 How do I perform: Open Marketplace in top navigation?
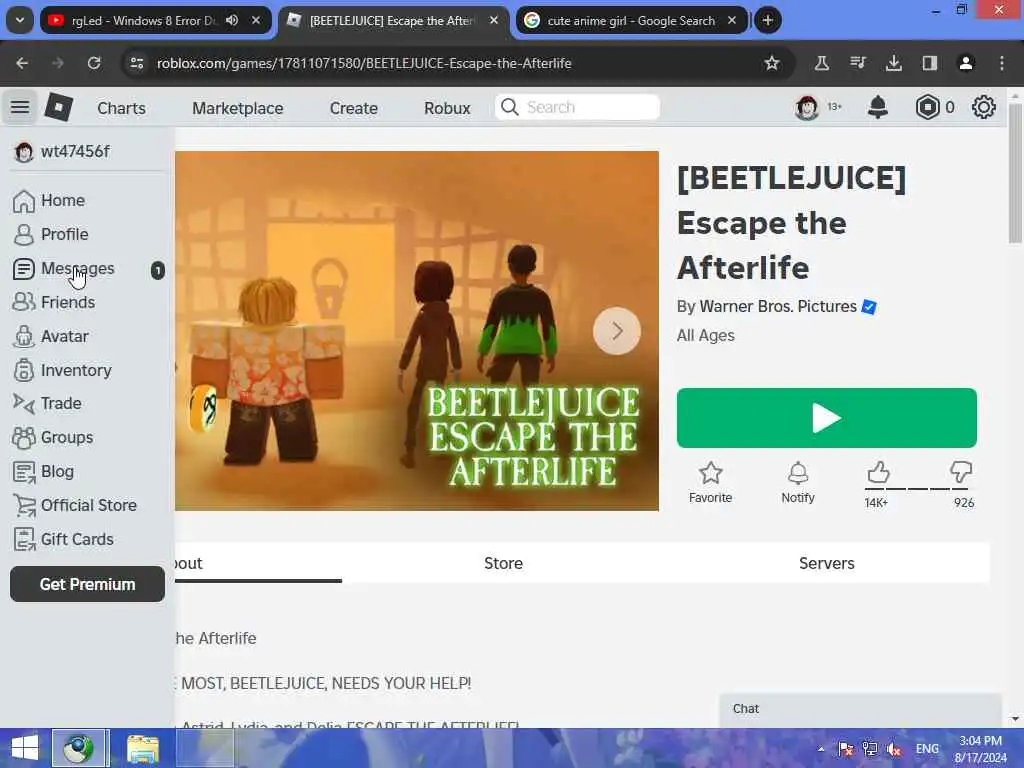[x=238, y=108]
